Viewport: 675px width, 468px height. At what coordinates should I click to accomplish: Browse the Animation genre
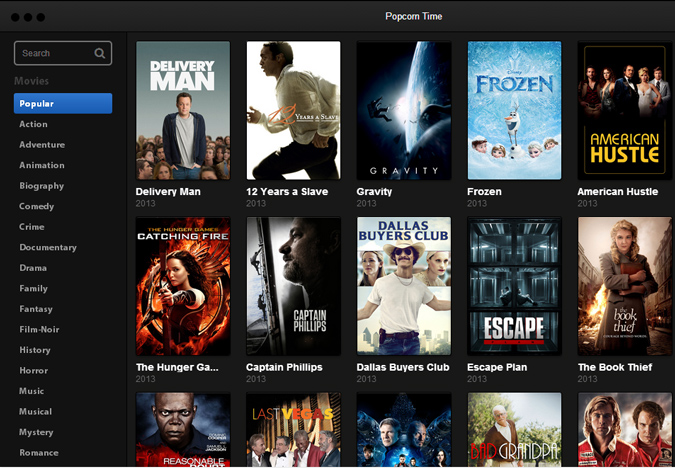click(x=41, y=165)
